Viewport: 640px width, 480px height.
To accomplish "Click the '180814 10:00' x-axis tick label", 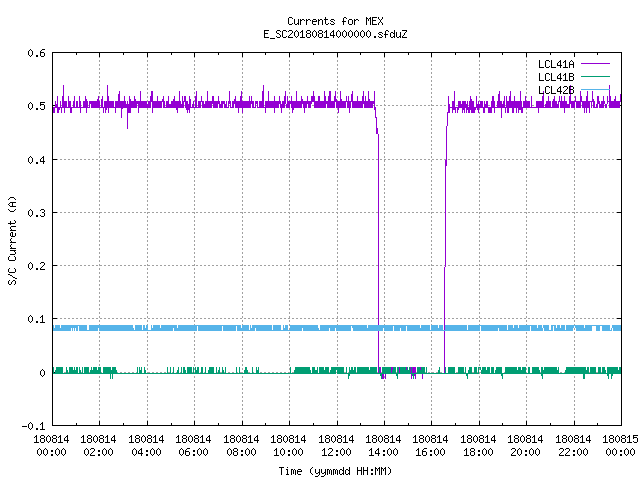I will pos(288,446).
